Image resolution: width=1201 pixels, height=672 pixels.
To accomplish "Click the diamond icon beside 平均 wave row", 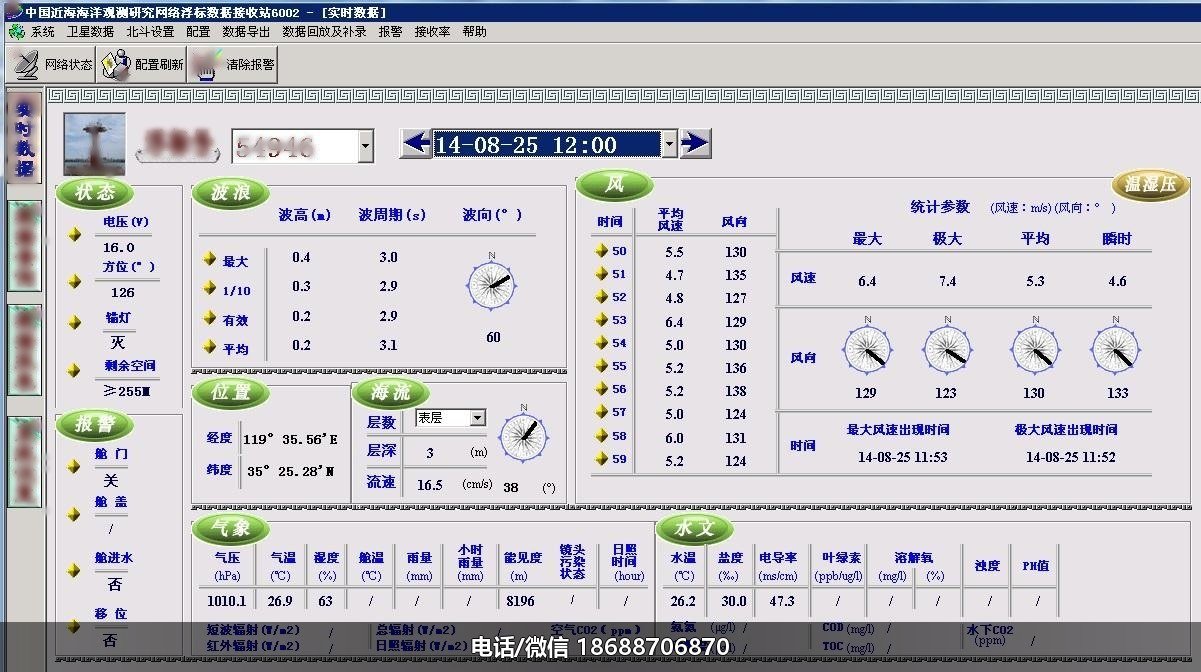I will 209,346.
